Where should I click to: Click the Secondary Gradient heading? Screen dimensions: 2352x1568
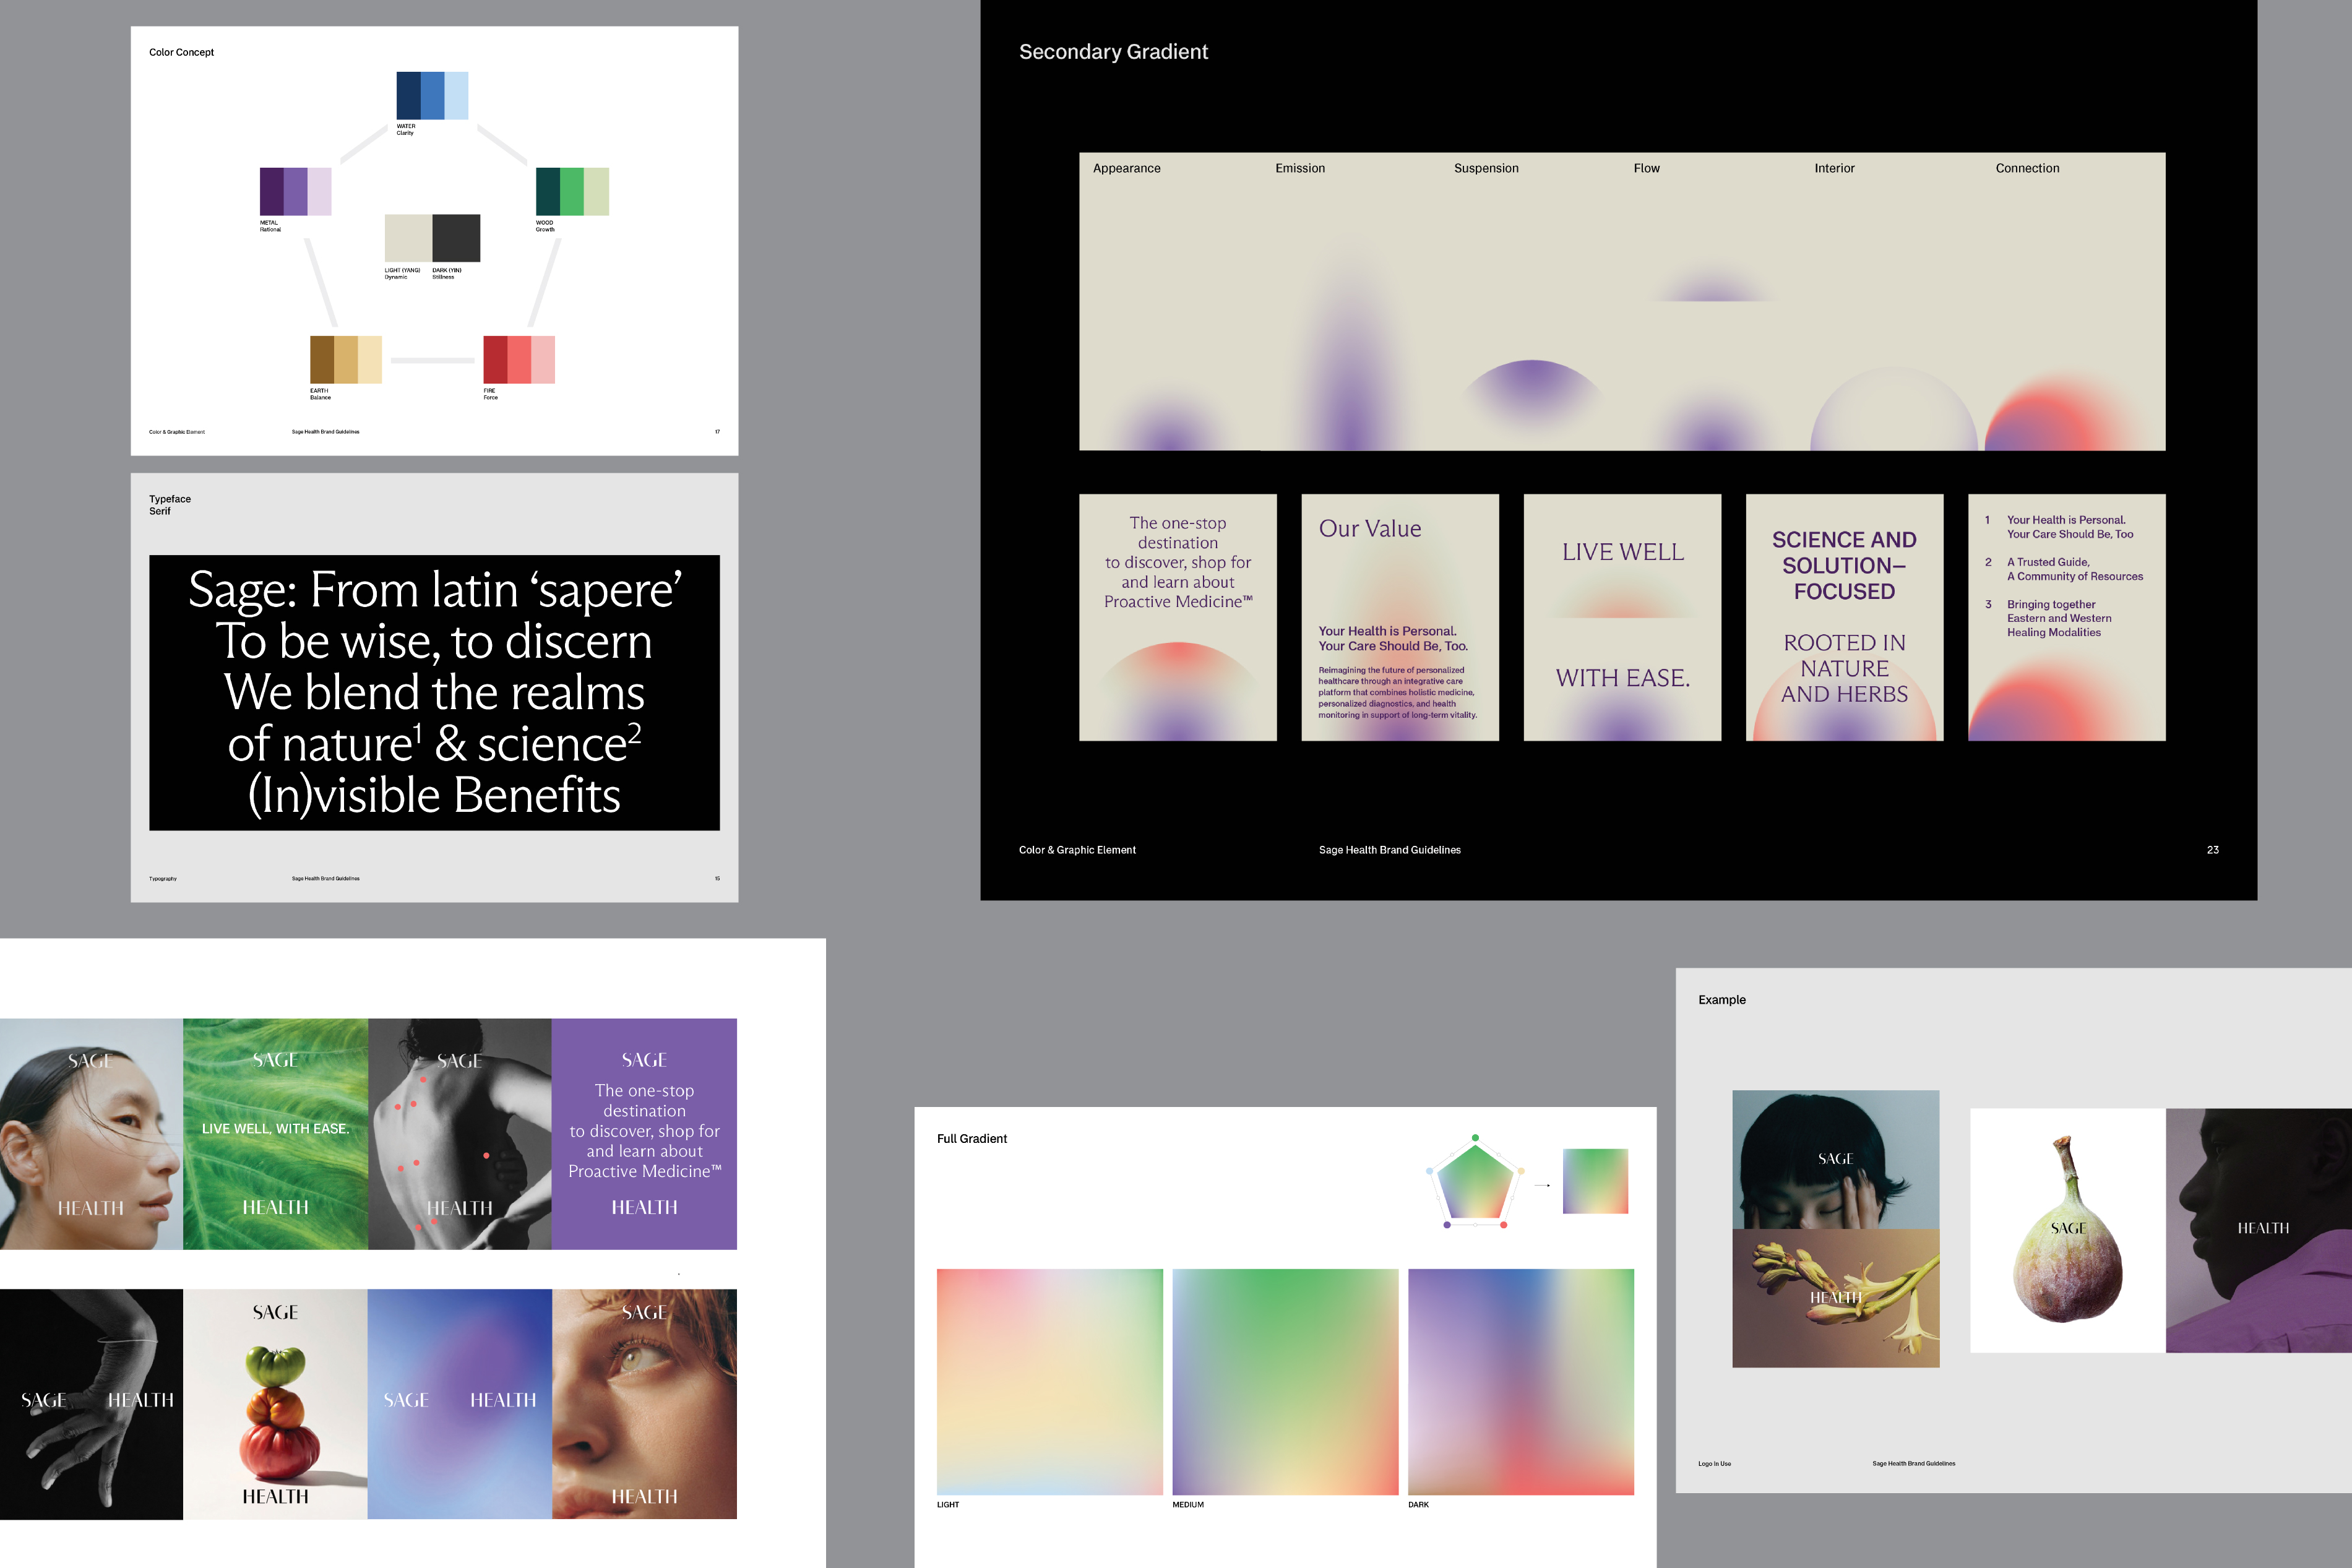pyautogui.click(x=1113, y=52)
